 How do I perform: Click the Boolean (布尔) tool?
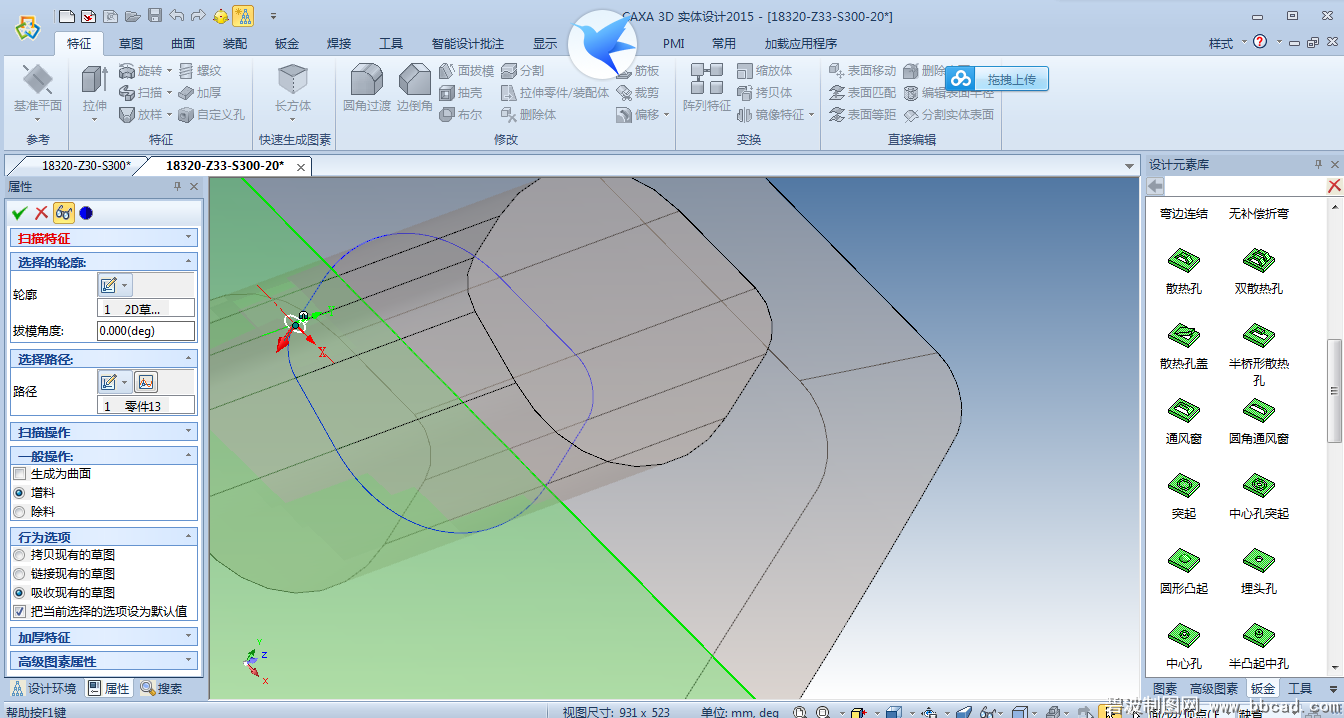click(461, 115)
